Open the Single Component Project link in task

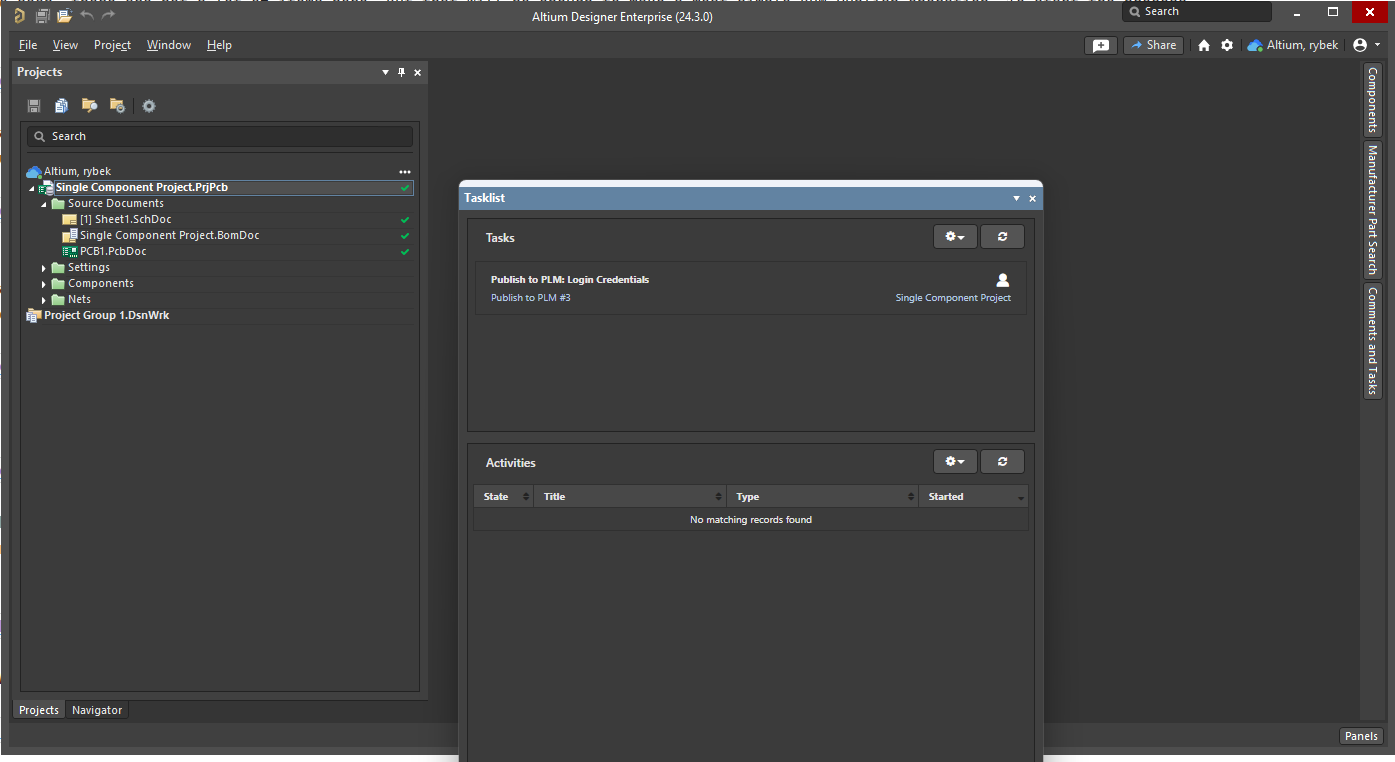pyautogui.click(x=953, y=298)
